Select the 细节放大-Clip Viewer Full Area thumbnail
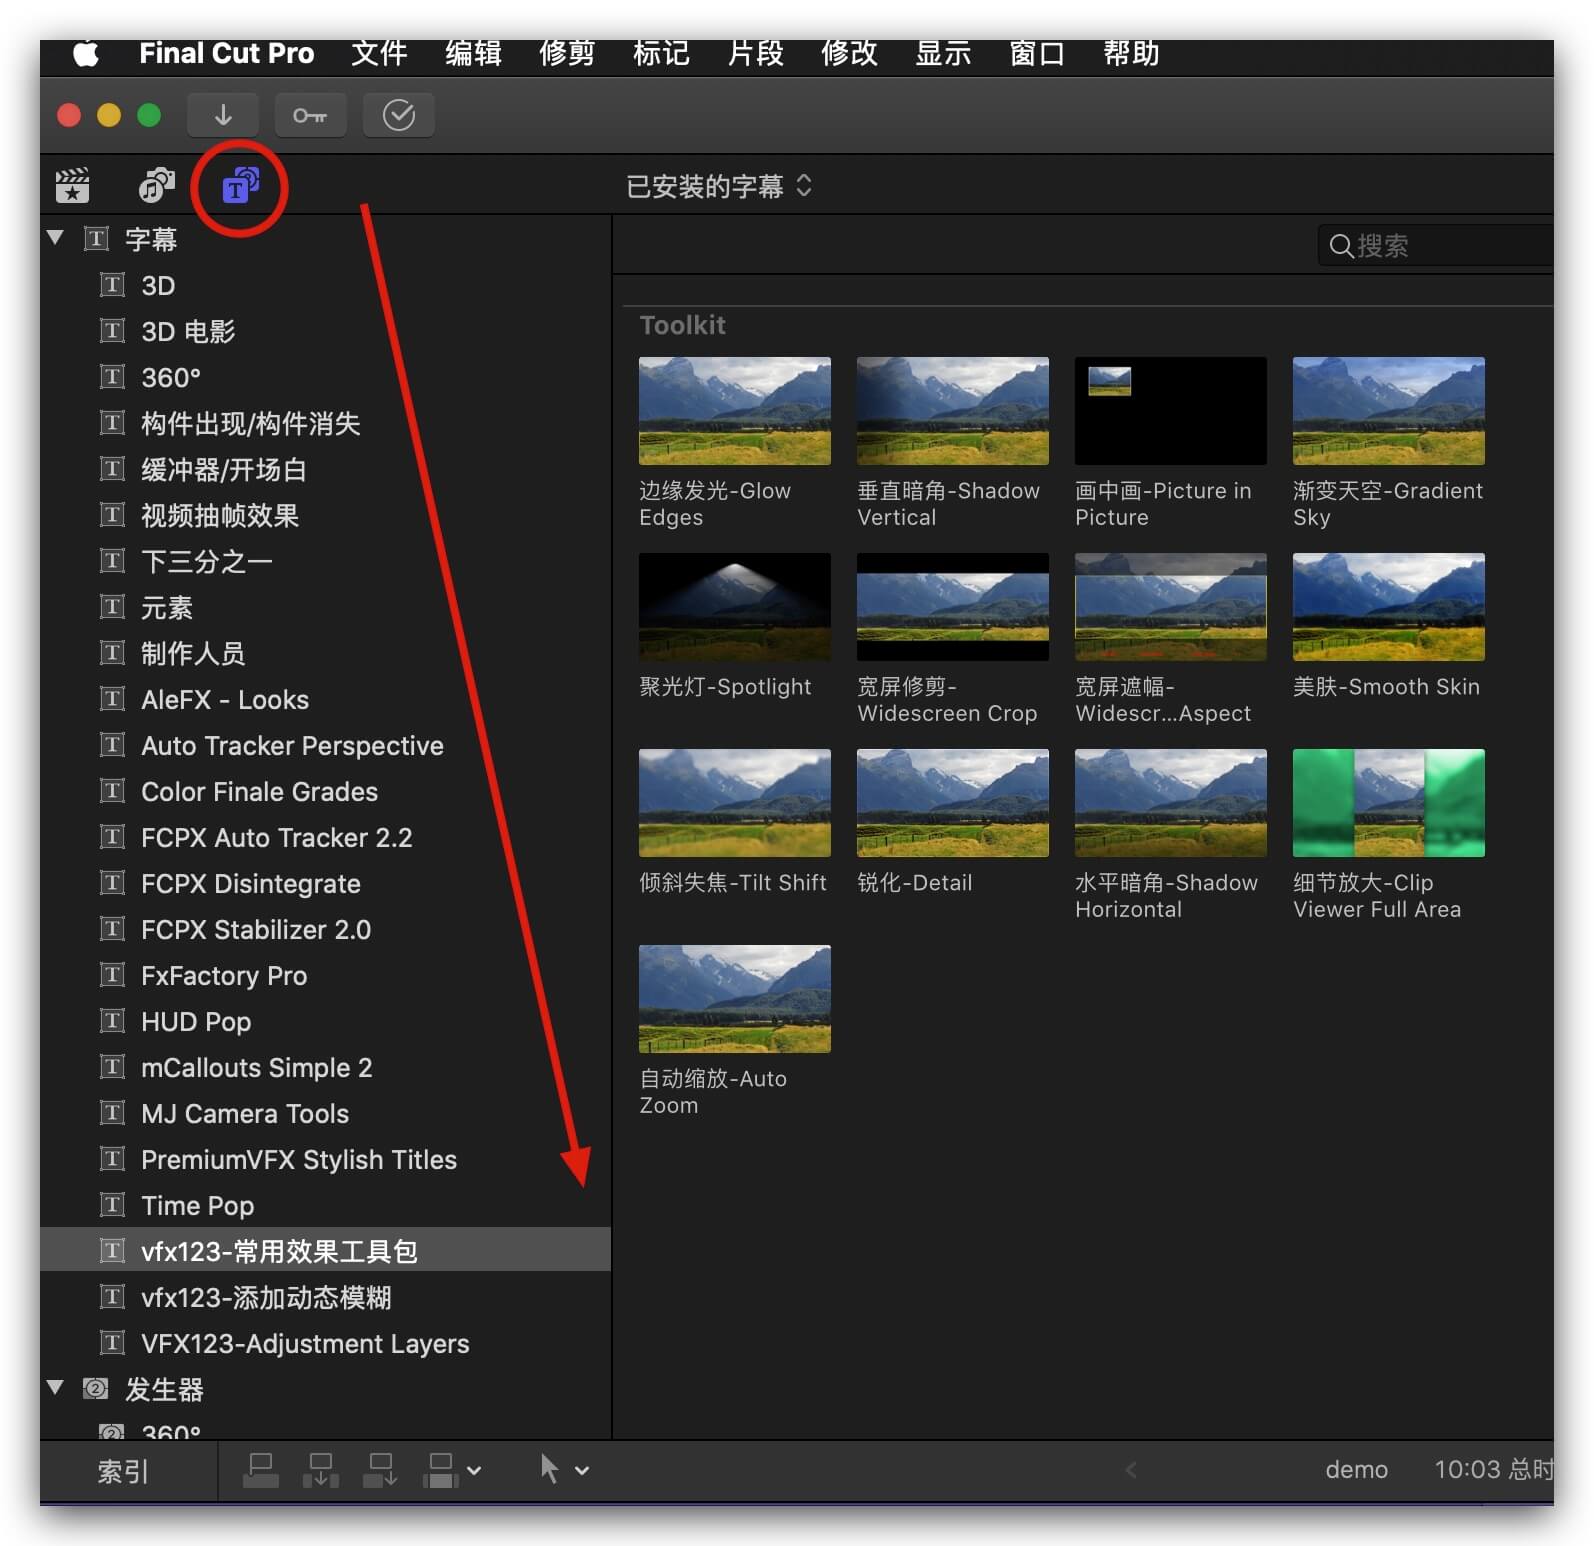The image size is (1594, 1546). coord(1389,803)
